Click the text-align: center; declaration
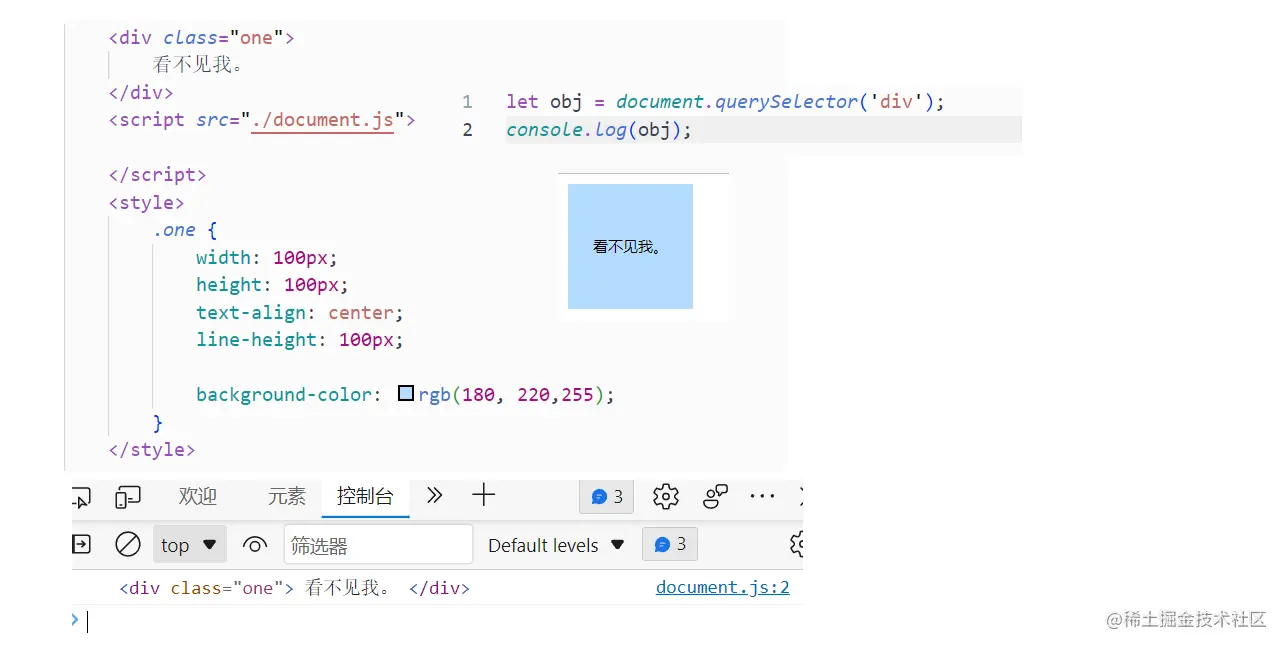1286x649 pixels. 300,312
